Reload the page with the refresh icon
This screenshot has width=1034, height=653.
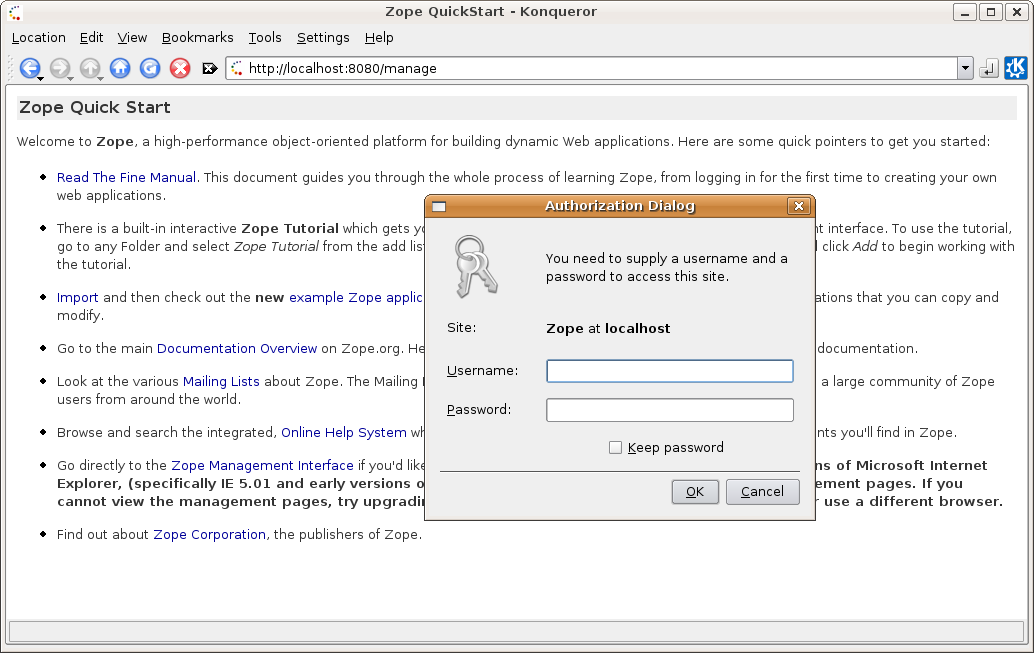[150, 68]
